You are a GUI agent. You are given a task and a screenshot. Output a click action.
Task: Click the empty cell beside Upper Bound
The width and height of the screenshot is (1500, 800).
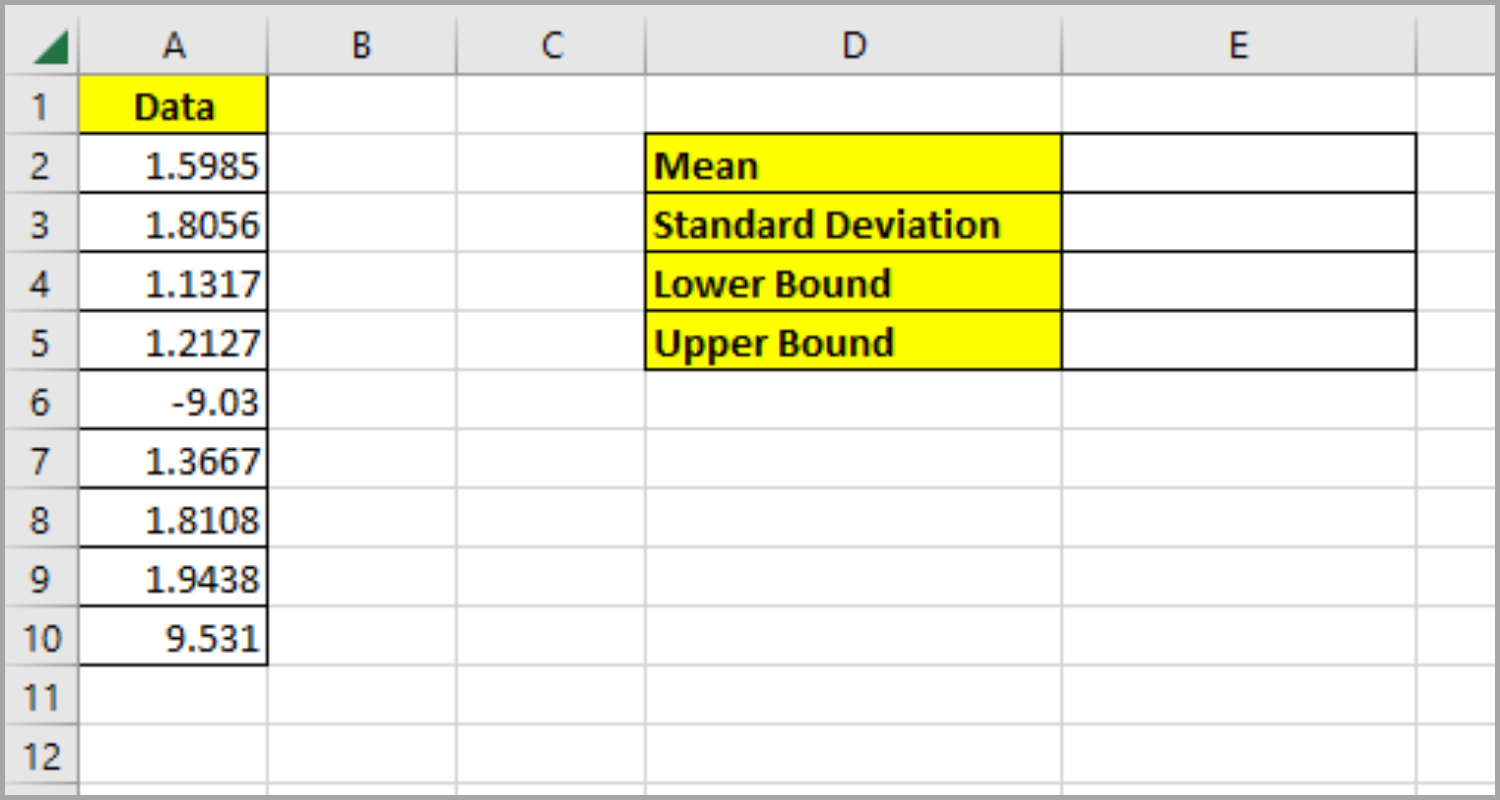point(1238,341)
